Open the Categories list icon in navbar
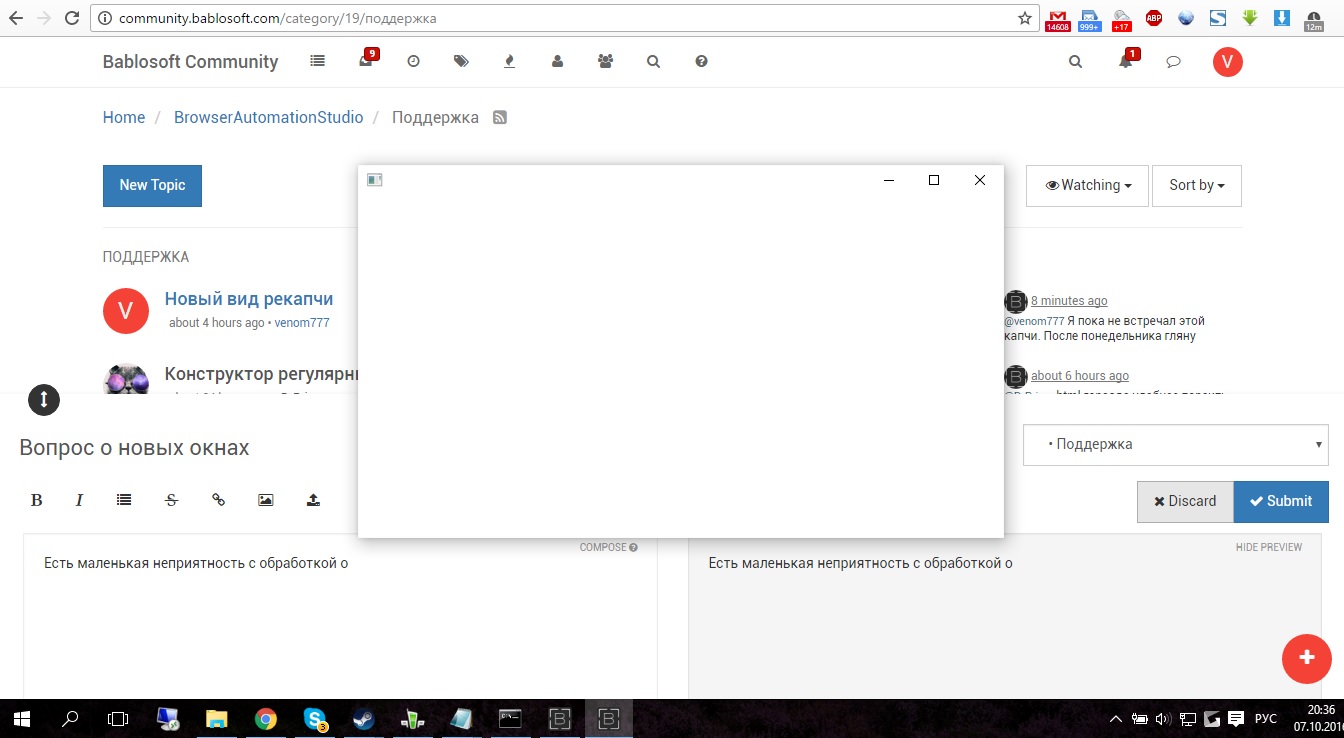The height and width of the screenshot is (738, 1344). pyautogui.click(x=317, y=61)
